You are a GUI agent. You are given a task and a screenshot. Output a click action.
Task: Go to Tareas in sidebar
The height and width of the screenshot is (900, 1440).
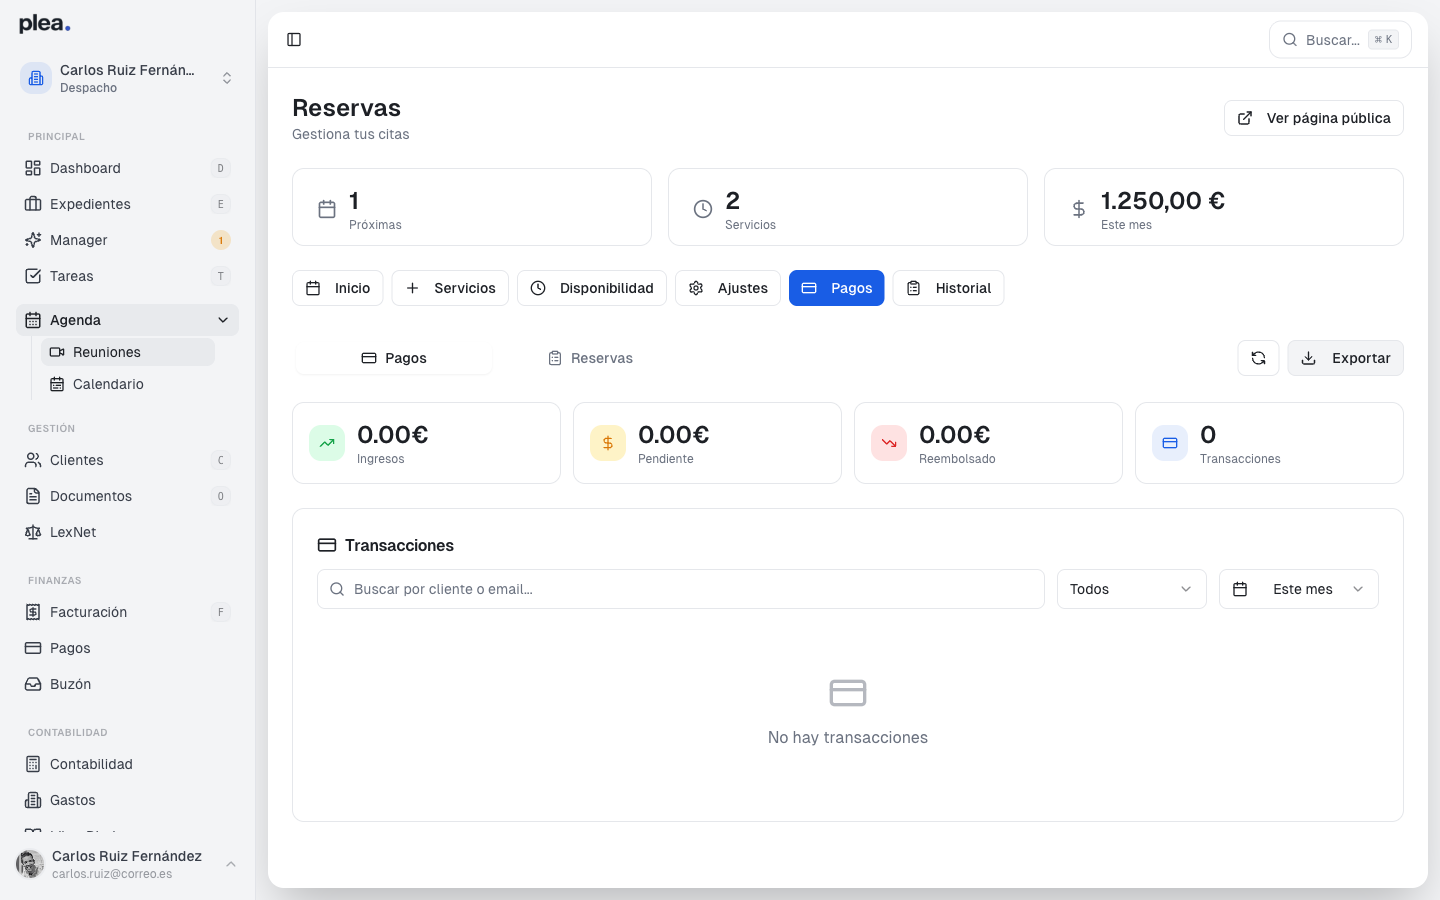pos(128,276)
